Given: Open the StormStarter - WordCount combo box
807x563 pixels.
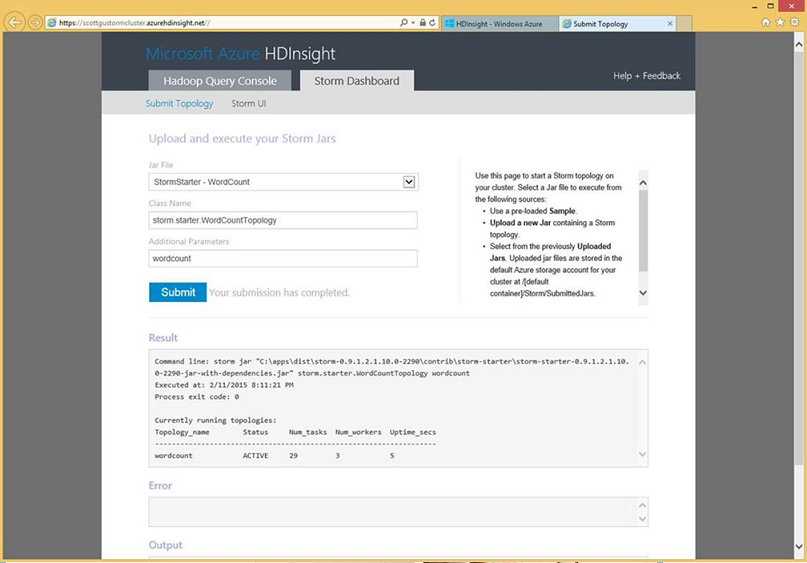Looking at the screenshot, I should 283,182.
